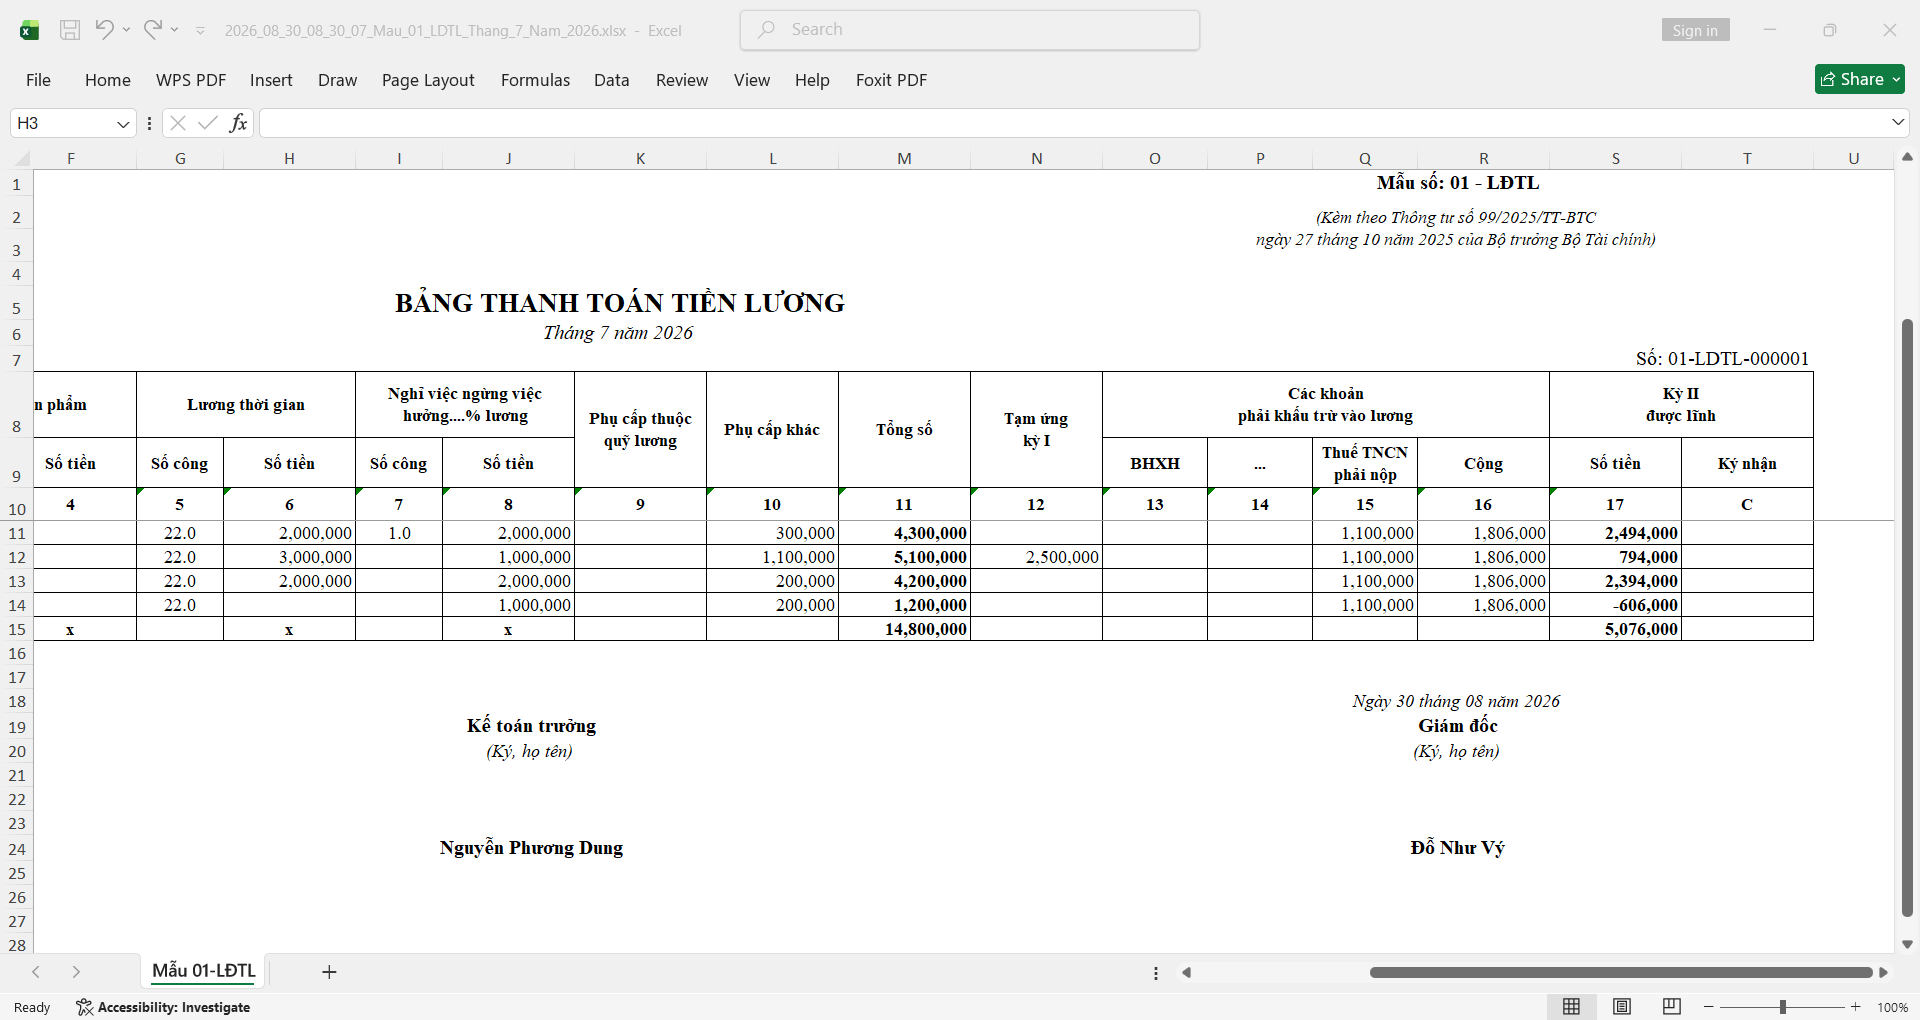Zoom in with the plus button
Viewport: 1920px width, 1020px height.
click(x=1856, y=1007)
